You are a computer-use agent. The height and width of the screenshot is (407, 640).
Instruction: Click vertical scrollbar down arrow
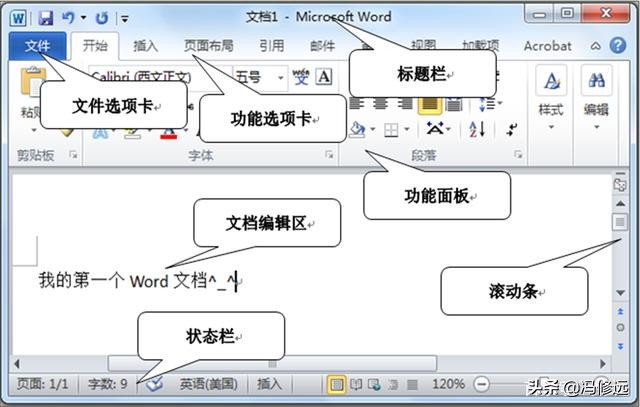(x=620, y=293)
